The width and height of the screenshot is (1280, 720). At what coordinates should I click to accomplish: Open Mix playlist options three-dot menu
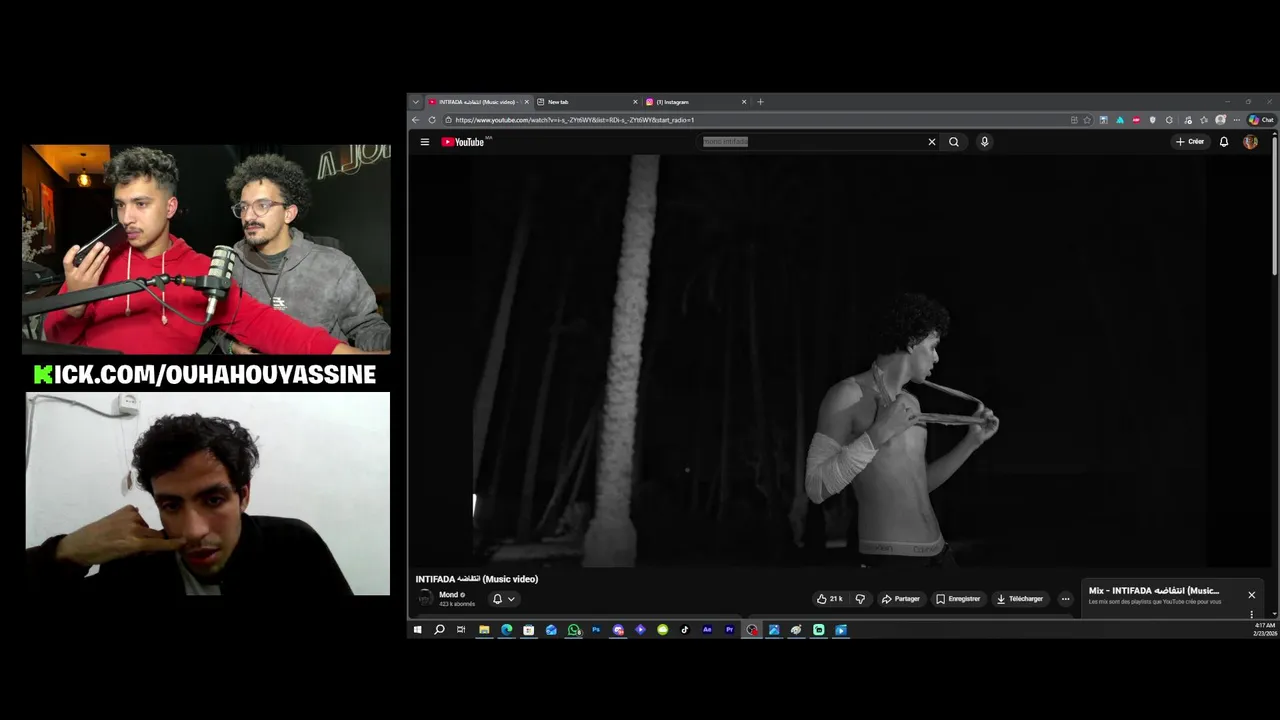[x=1251, y=614]
